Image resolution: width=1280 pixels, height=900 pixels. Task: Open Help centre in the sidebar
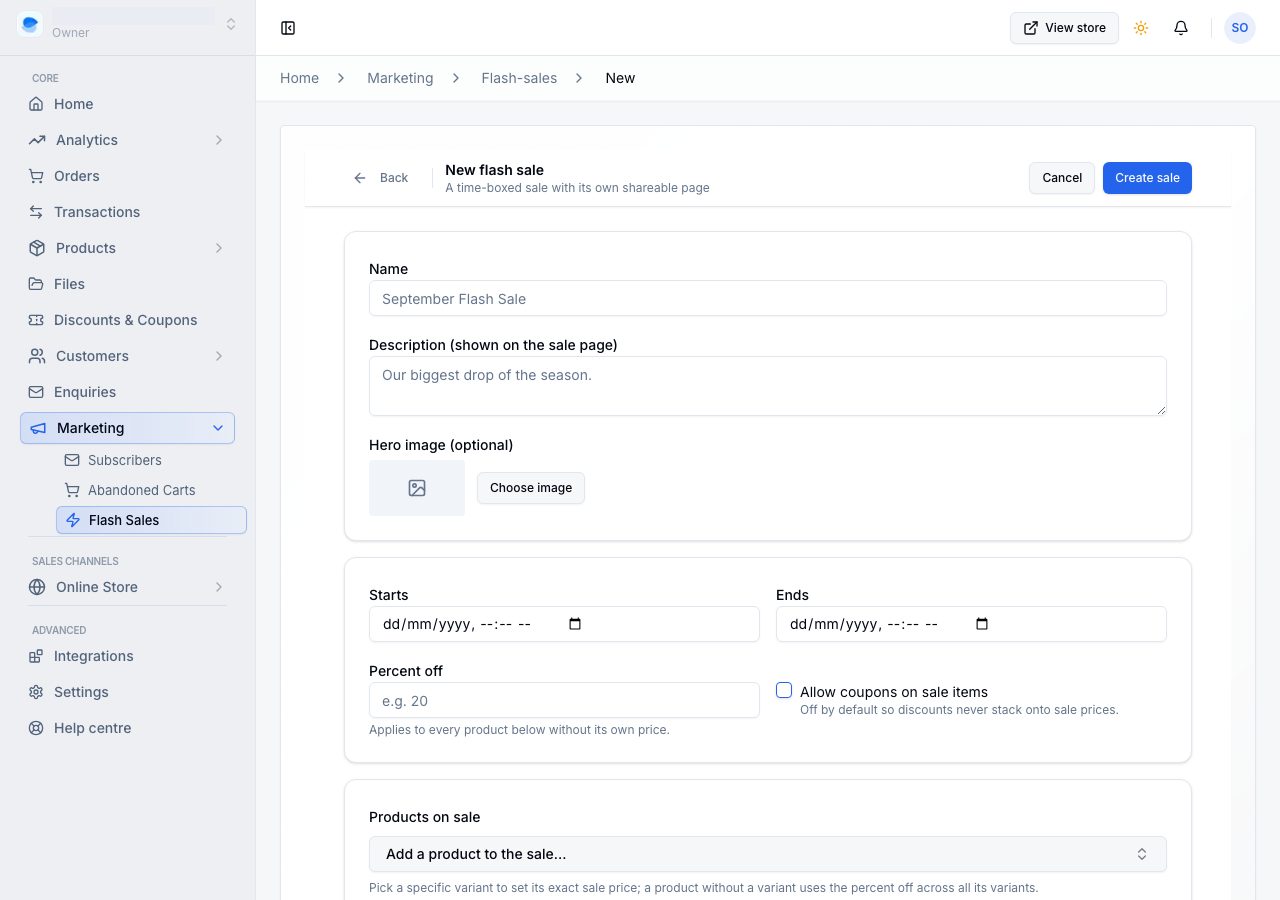(128, 728)
